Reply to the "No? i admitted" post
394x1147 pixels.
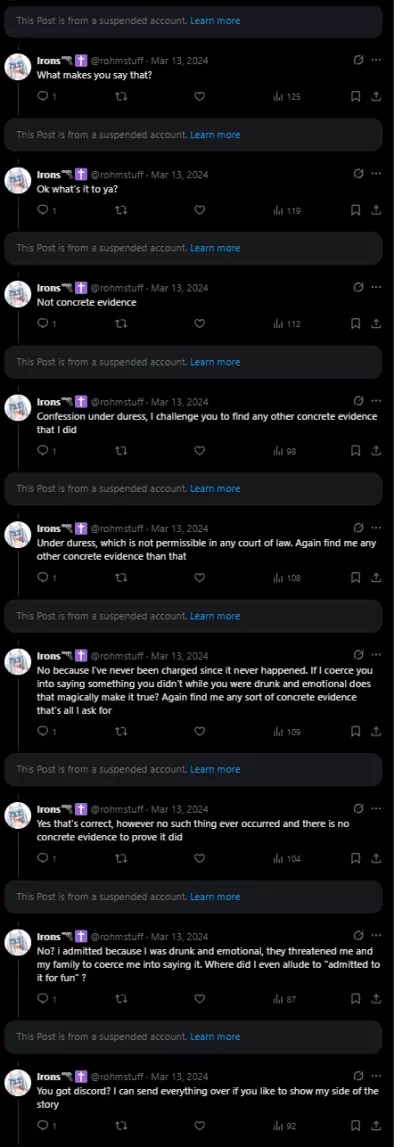tap(46, 999)
